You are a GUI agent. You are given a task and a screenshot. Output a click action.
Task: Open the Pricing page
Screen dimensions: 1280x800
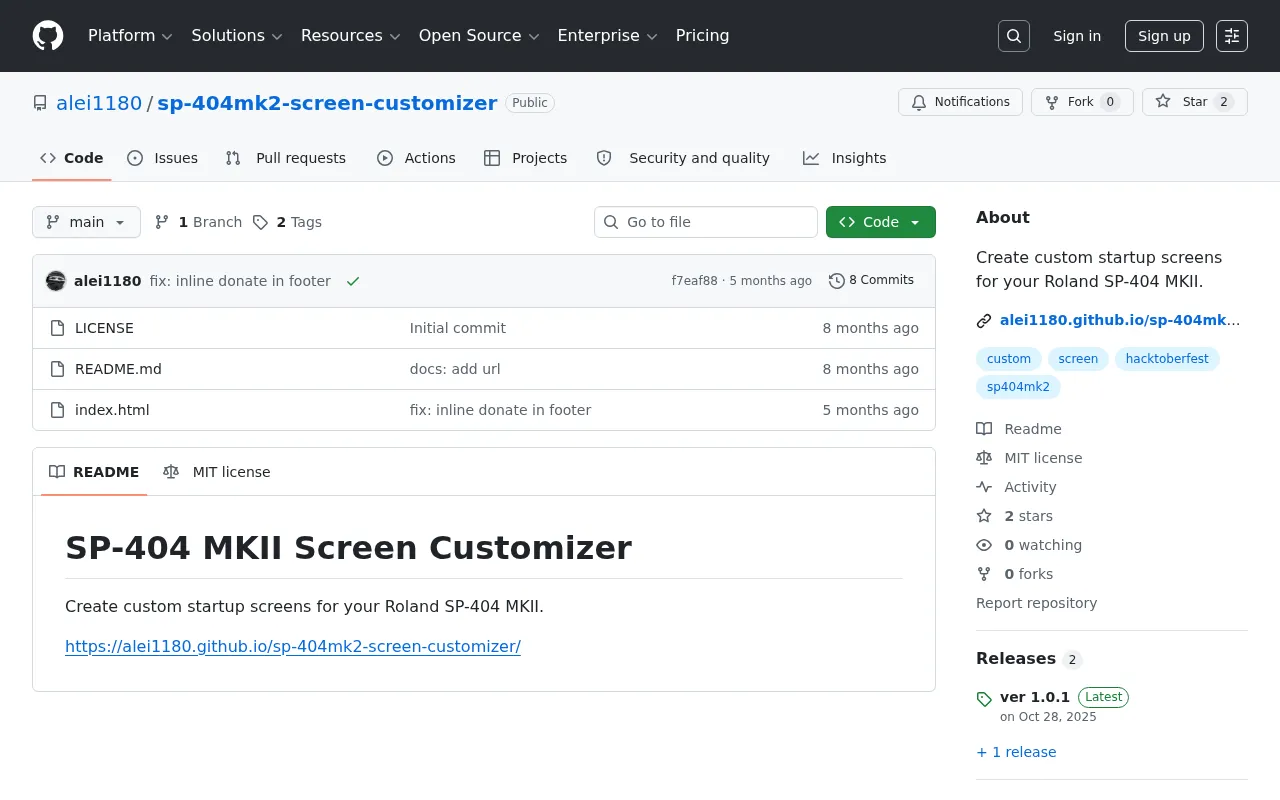tap(702, 36)
